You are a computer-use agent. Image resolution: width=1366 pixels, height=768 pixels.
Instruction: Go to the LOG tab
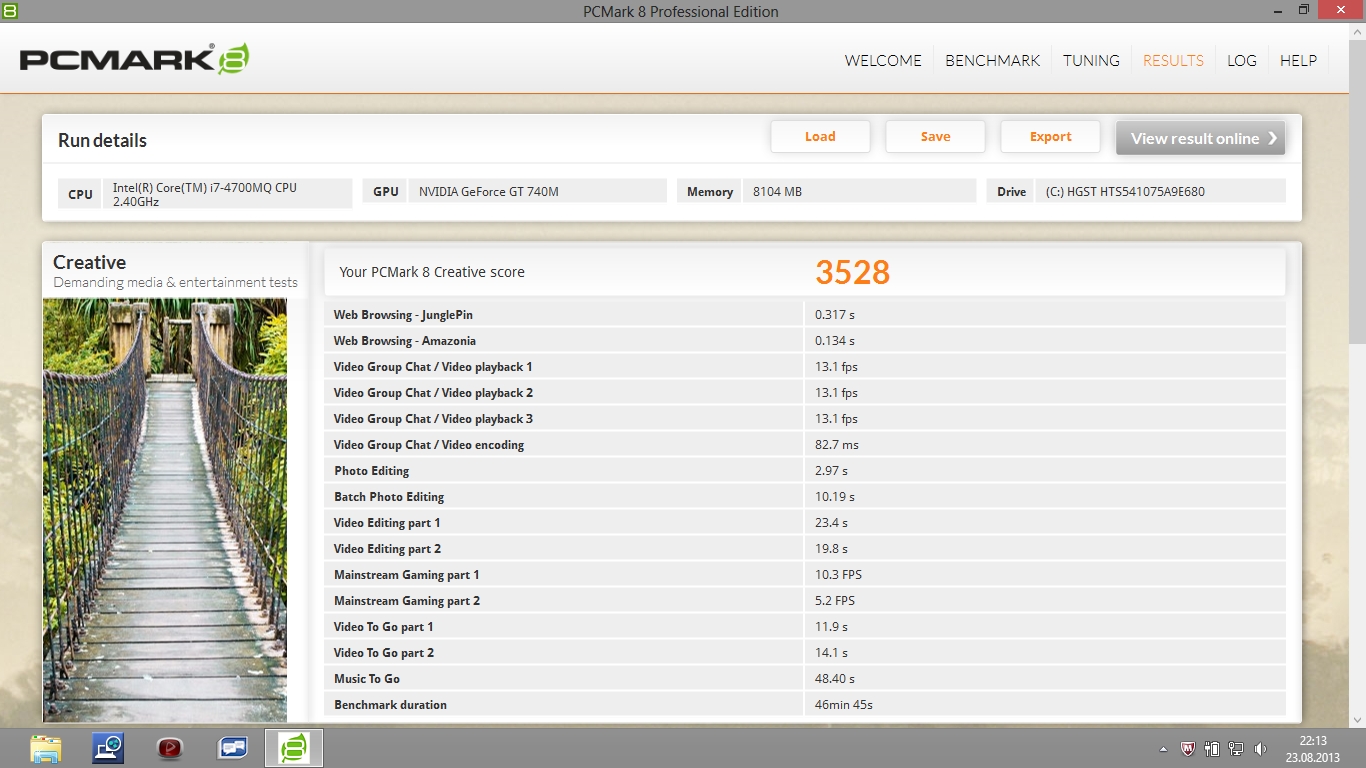[x=1242, y=60]
